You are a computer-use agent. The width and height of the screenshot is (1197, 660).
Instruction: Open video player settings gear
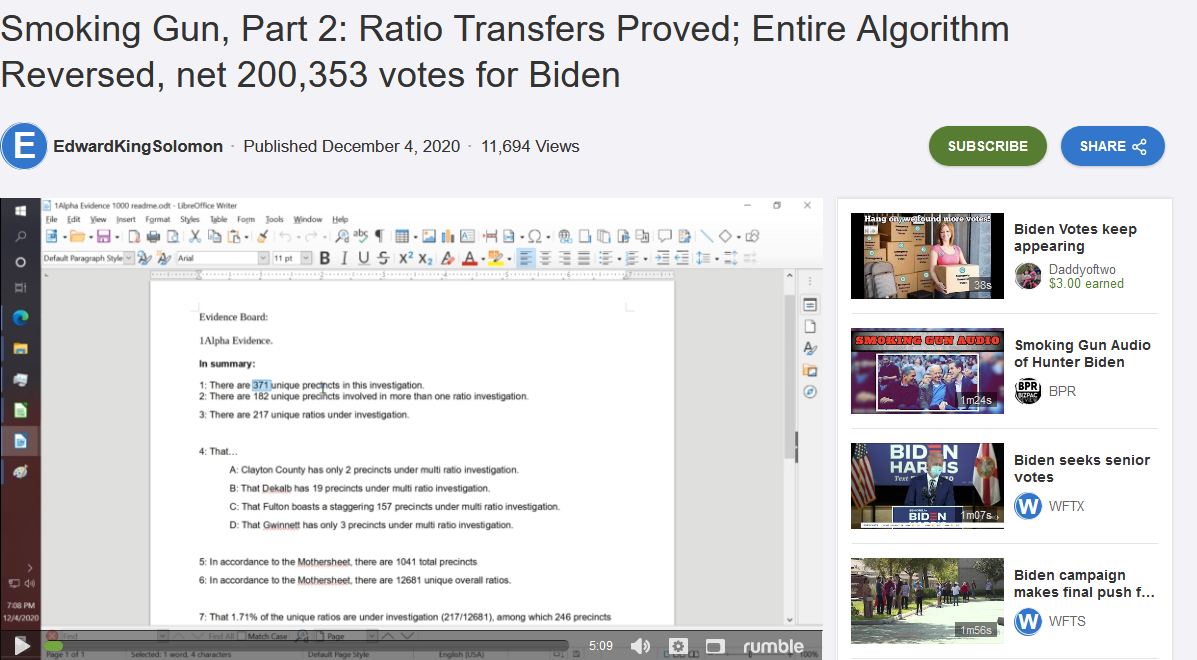(678, 646)
